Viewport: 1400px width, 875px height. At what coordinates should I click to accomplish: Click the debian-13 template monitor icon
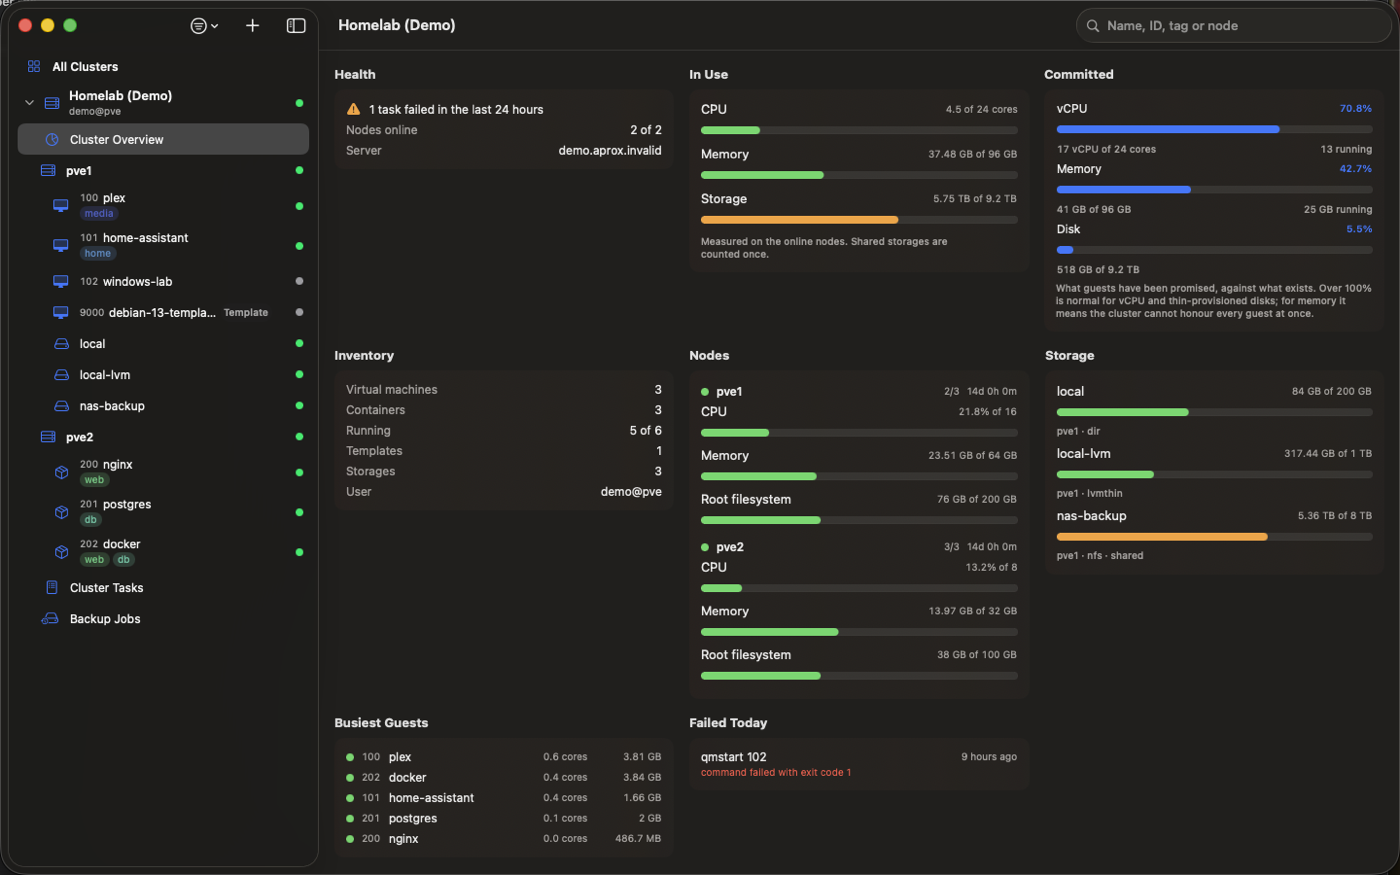[61, 313]
